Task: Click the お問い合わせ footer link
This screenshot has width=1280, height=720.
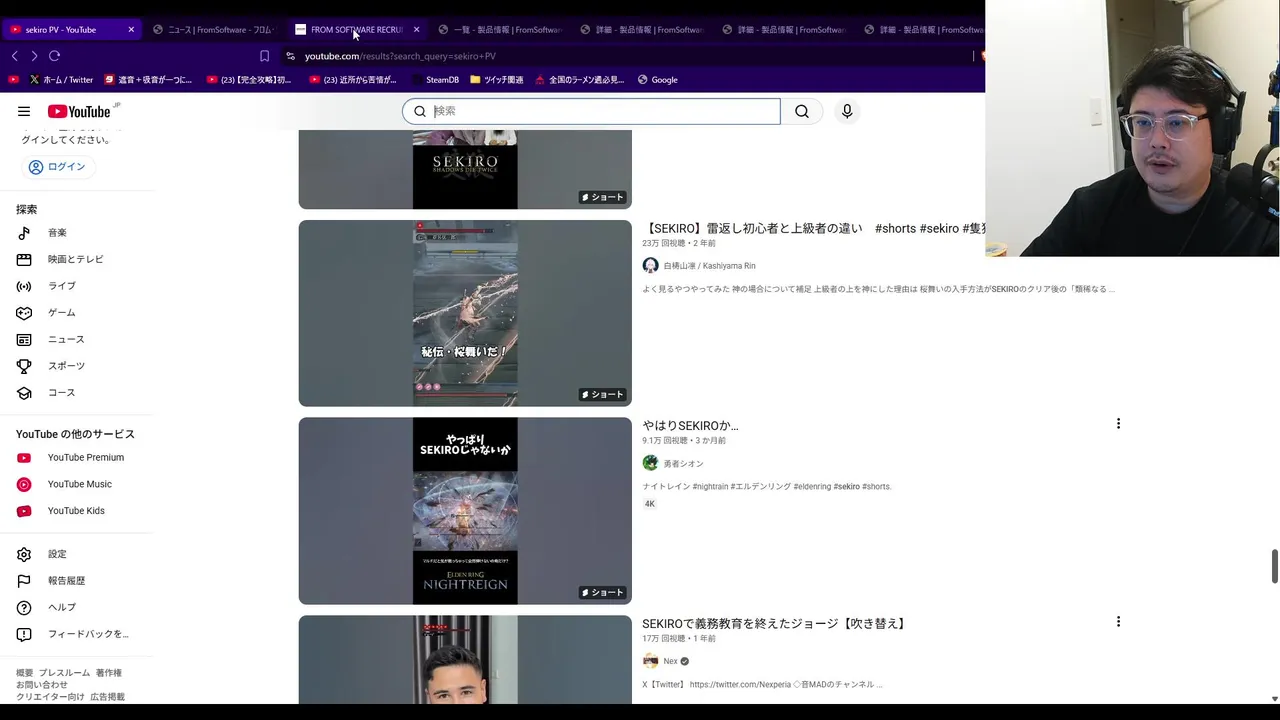Action: point(42,685)
